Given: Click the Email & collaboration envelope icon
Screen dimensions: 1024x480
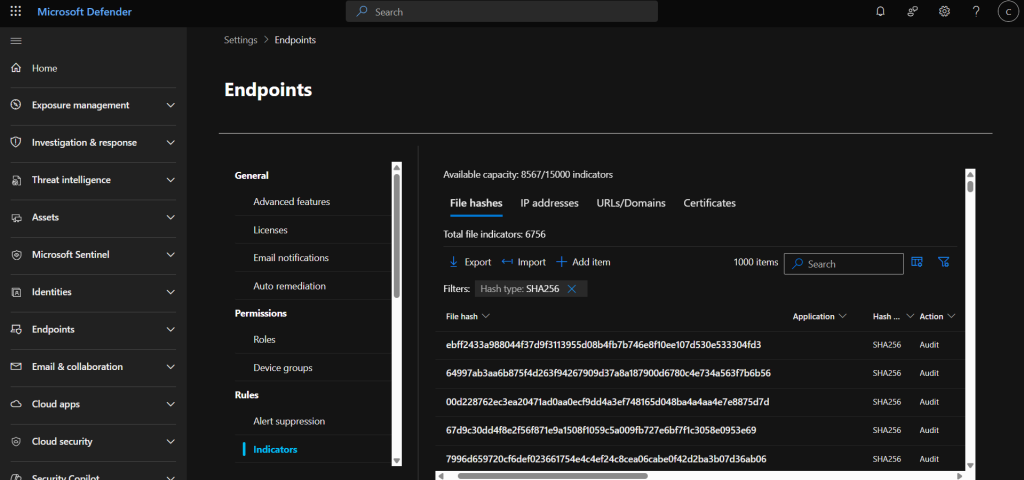Looking at the screenshot, I should point(16,367).
